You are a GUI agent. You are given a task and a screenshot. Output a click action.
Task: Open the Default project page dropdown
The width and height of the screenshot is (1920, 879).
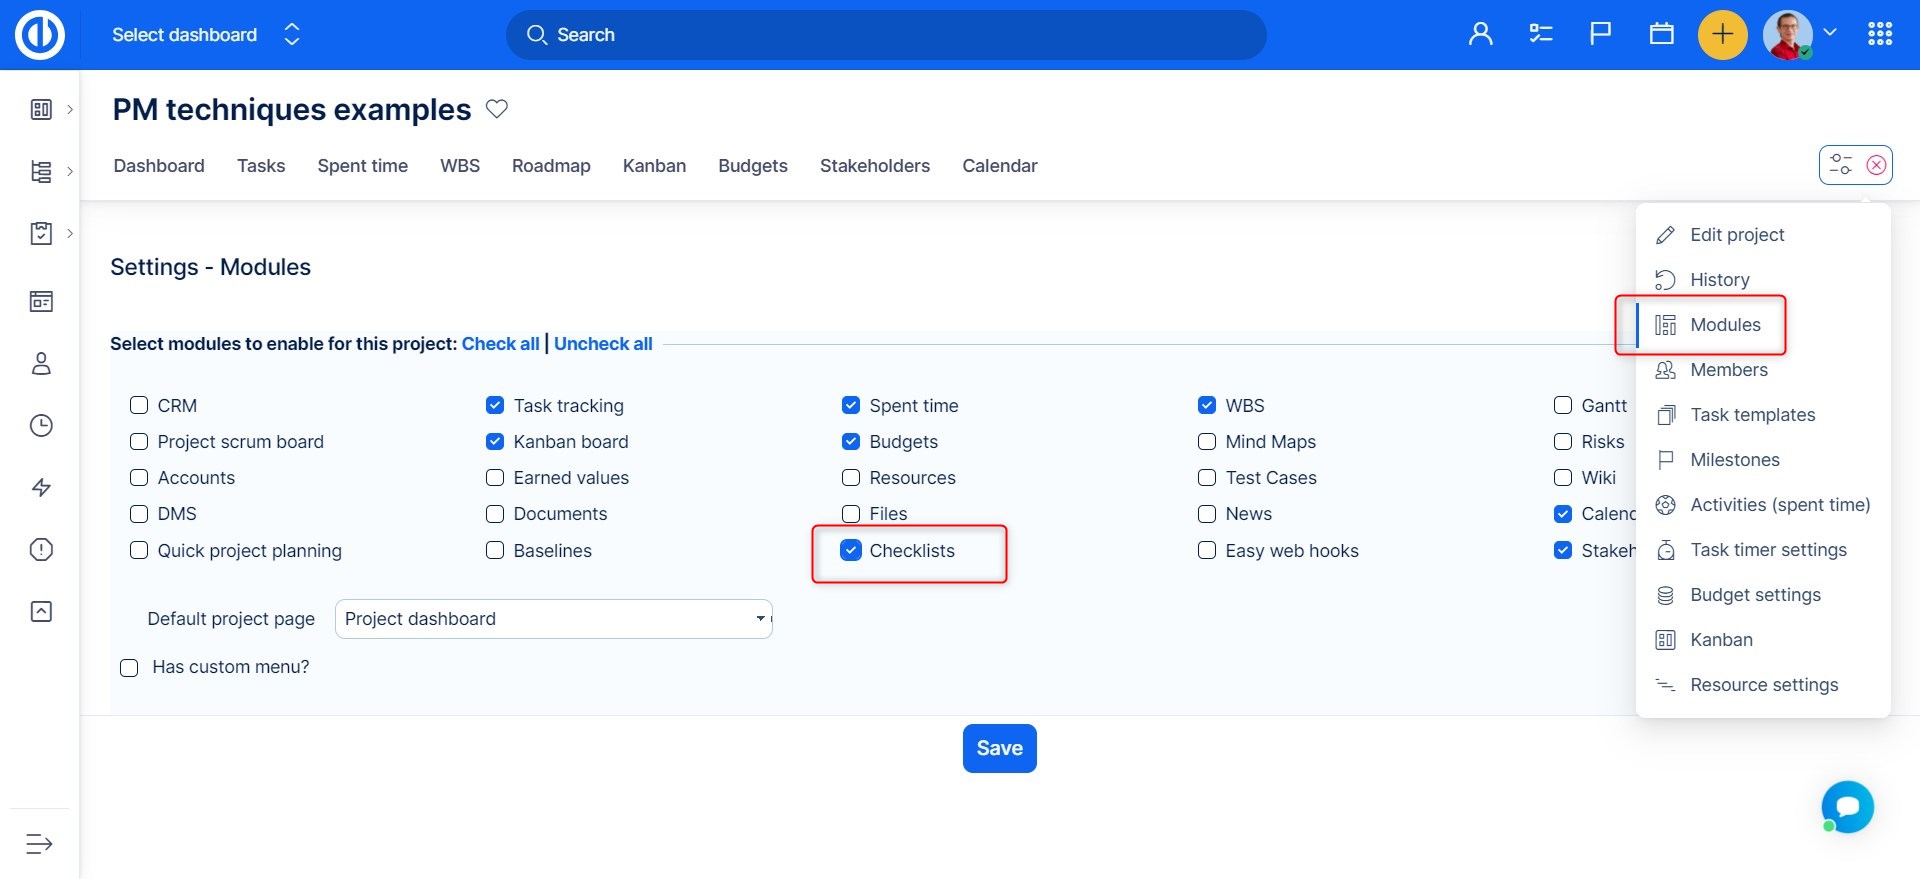tap(553, 619)
